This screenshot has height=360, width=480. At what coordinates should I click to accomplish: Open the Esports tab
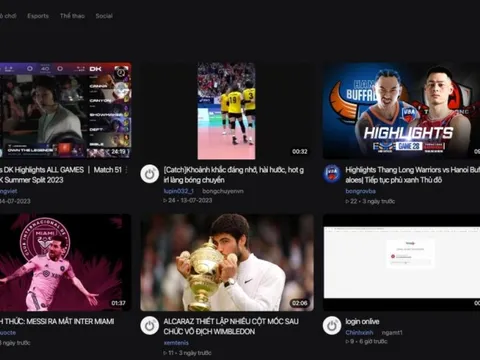click(x=38, y=16)
